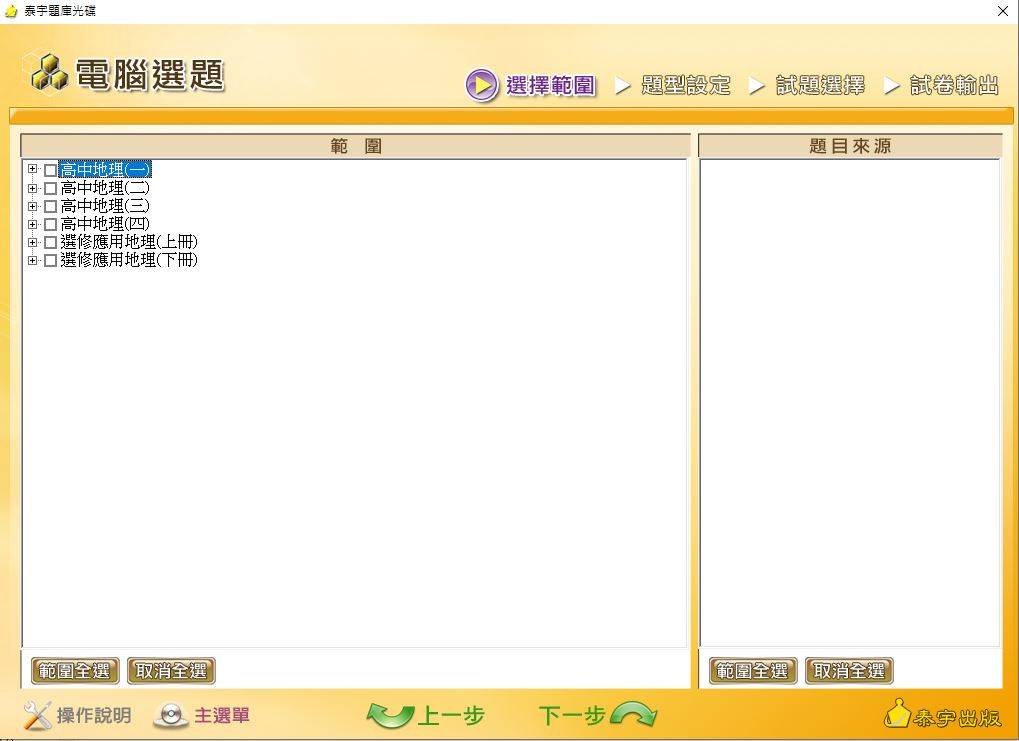Proceed with 下一步
Screen dimensions: 1019x741
(x=573, y=716)
